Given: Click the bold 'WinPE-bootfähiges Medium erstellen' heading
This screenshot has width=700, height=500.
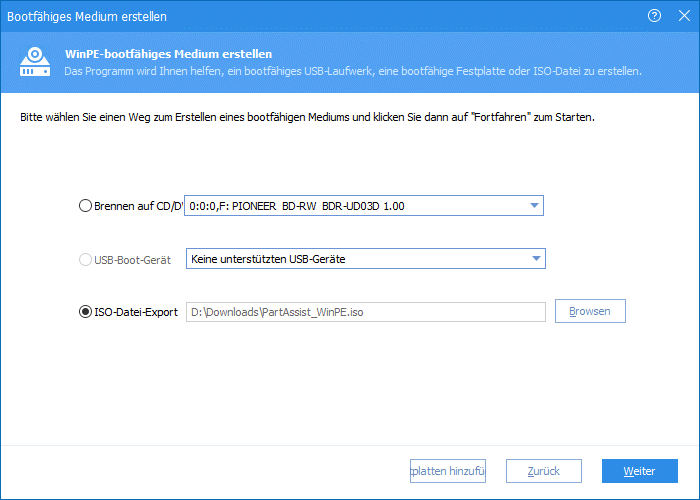Looking at the screenshot, I should (169, 54).
